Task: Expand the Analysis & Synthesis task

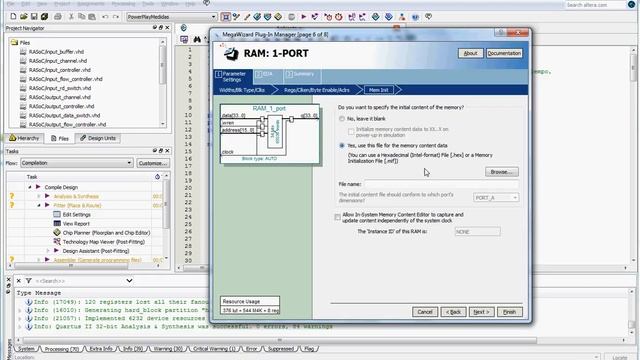Action: click(x=39, y=196)
